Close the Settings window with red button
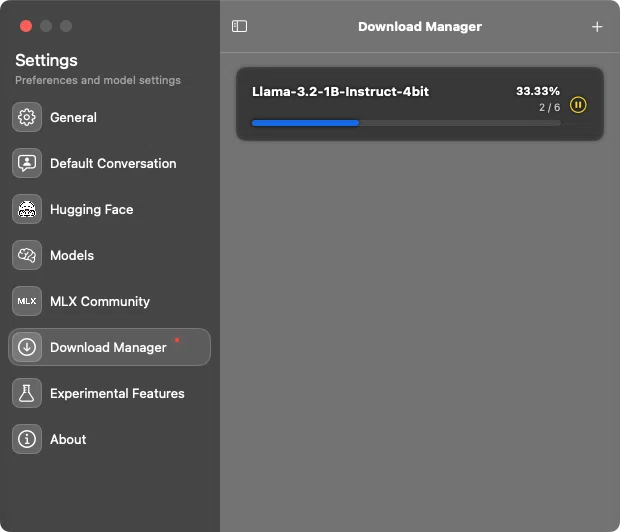Screen dimensions: 620x532 pos(26,26)
